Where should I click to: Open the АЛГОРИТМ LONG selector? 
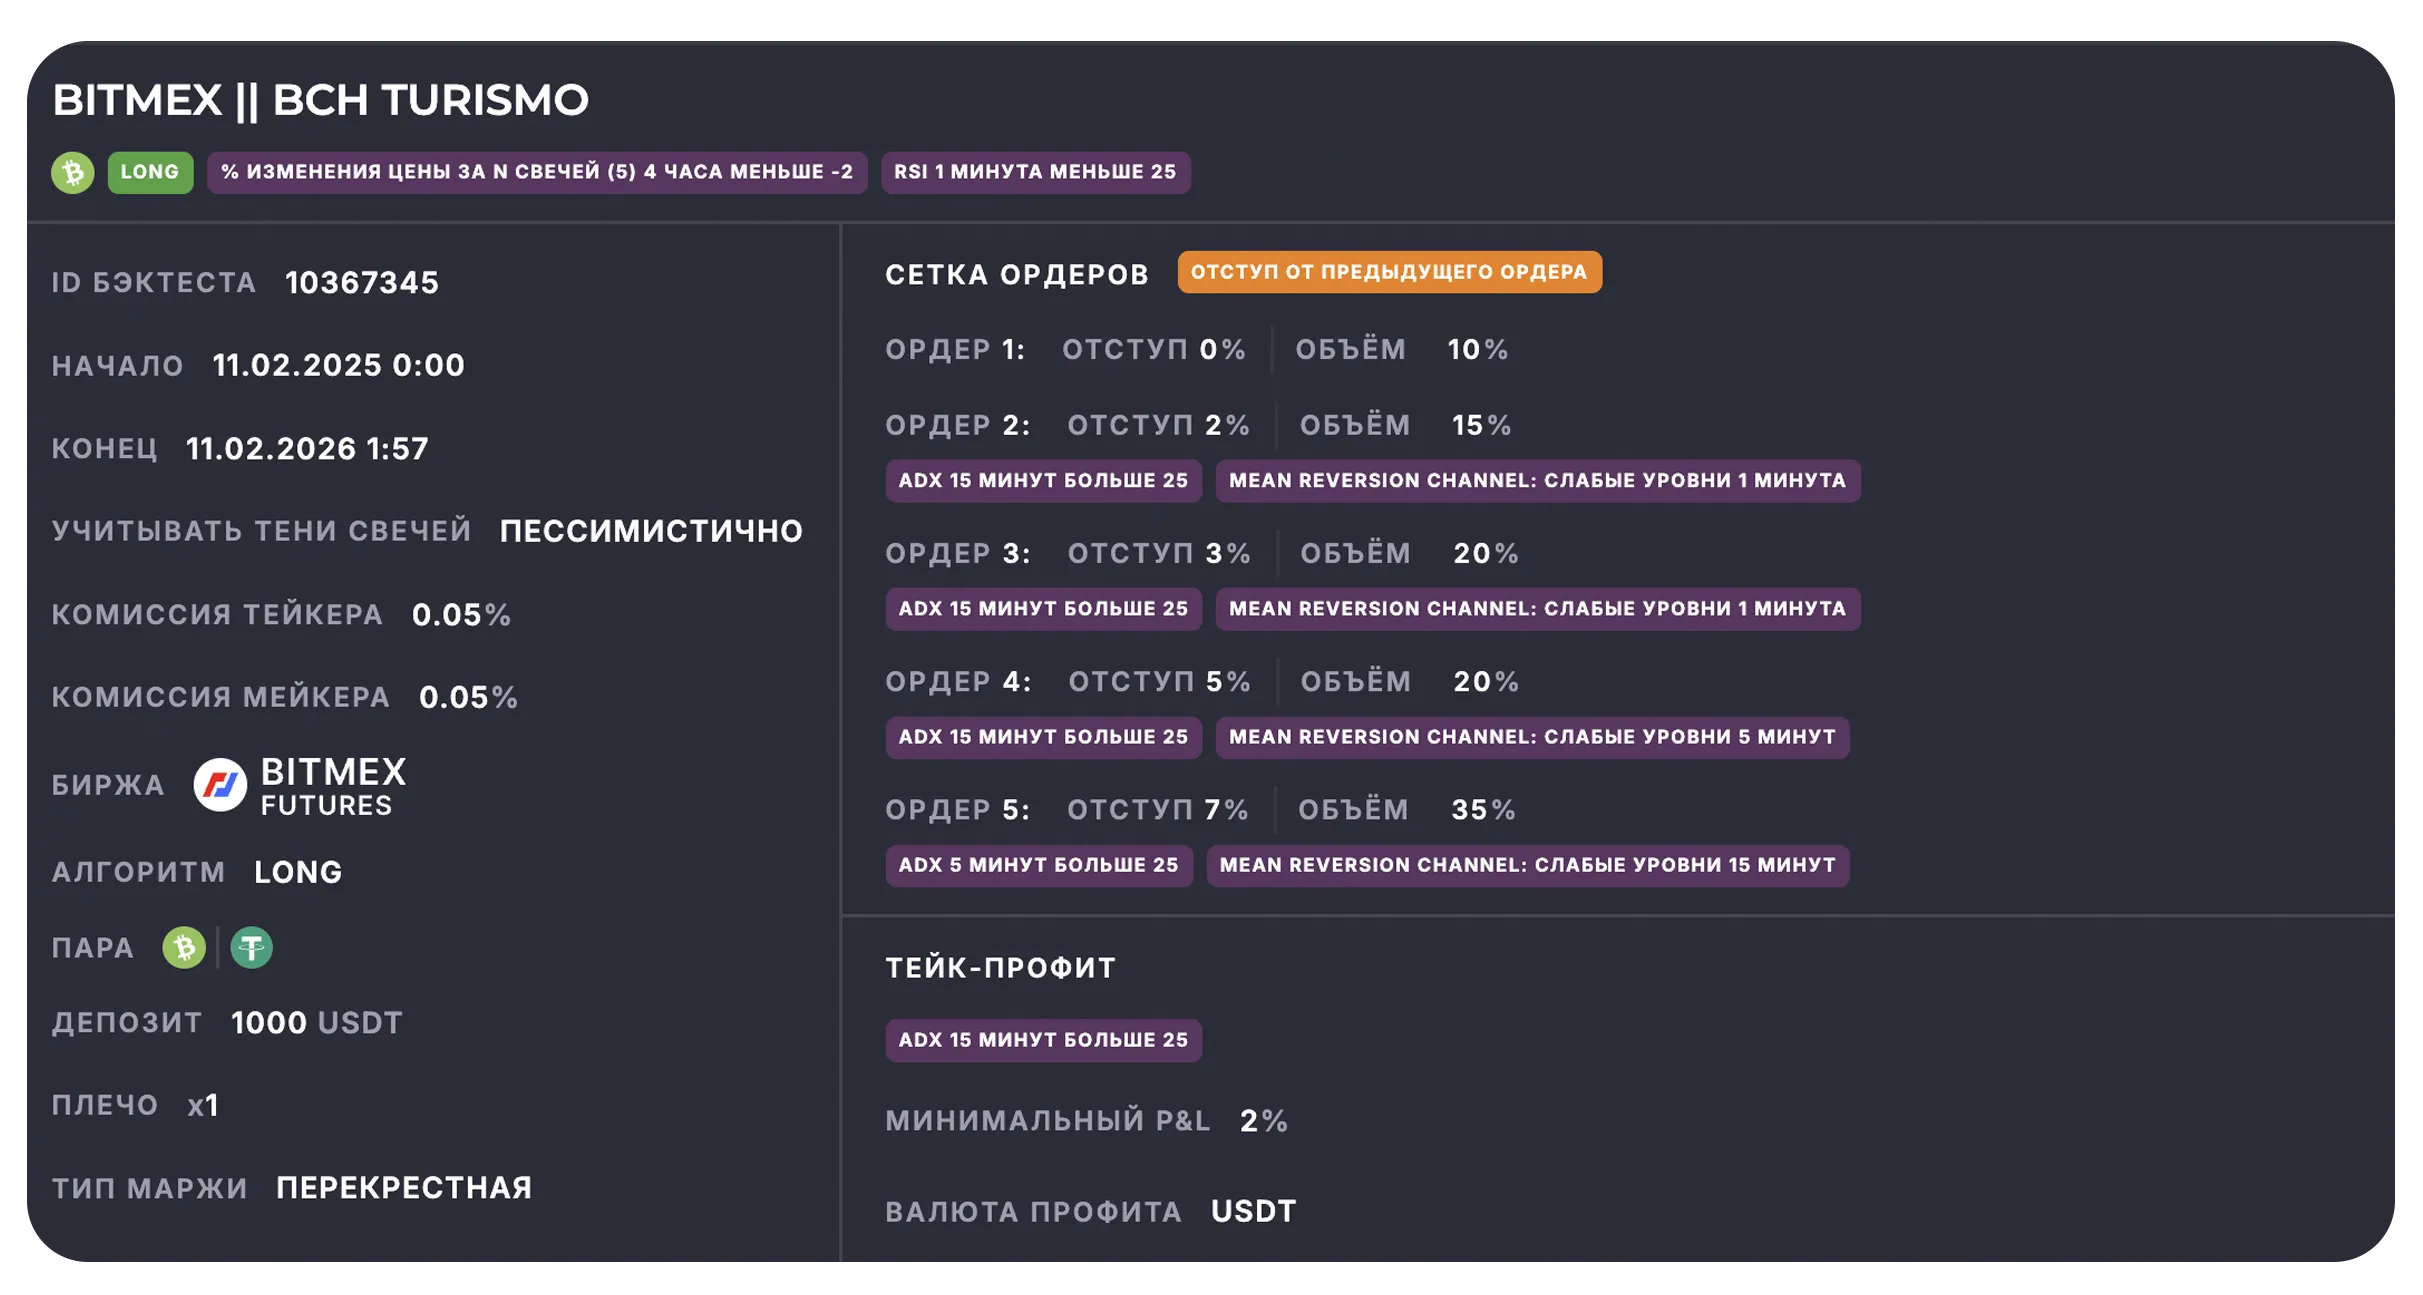pyautogui.click(x=297, y=872)
